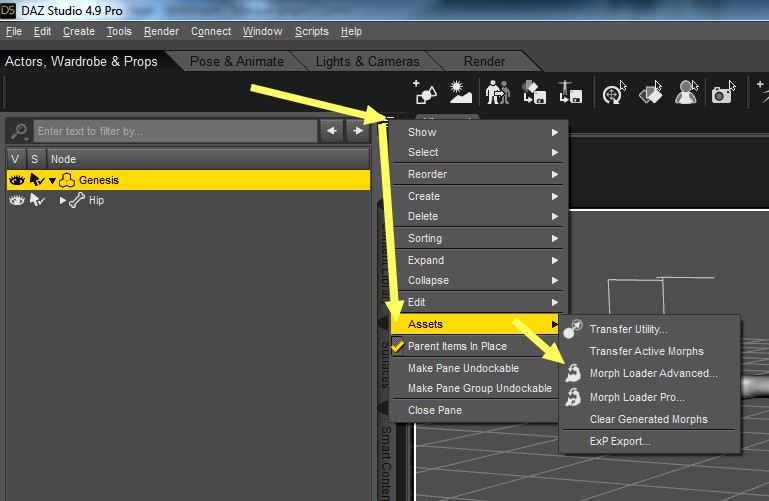Open the Create submenu in pane menu
The height and width of the screenshot is (501, 769).
[479, 196]
